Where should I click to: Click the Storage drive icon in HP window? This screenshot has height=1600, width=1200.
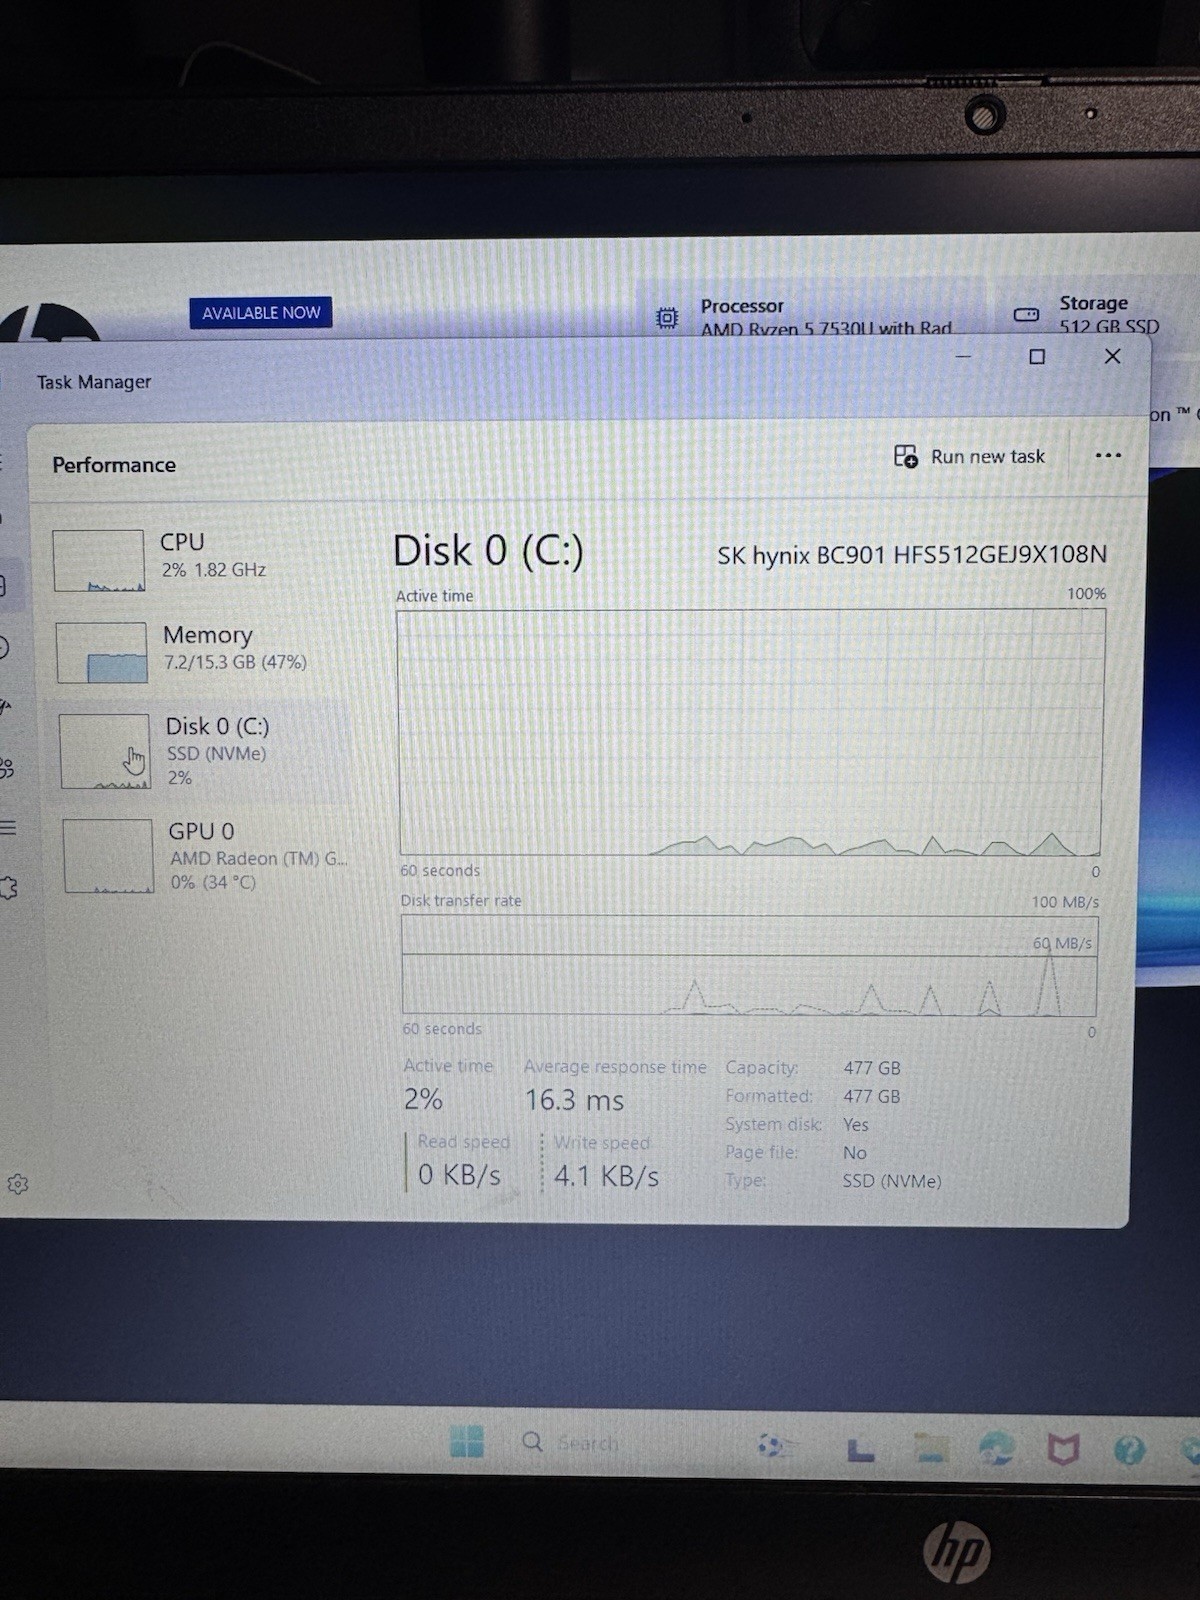[1027, 314]
